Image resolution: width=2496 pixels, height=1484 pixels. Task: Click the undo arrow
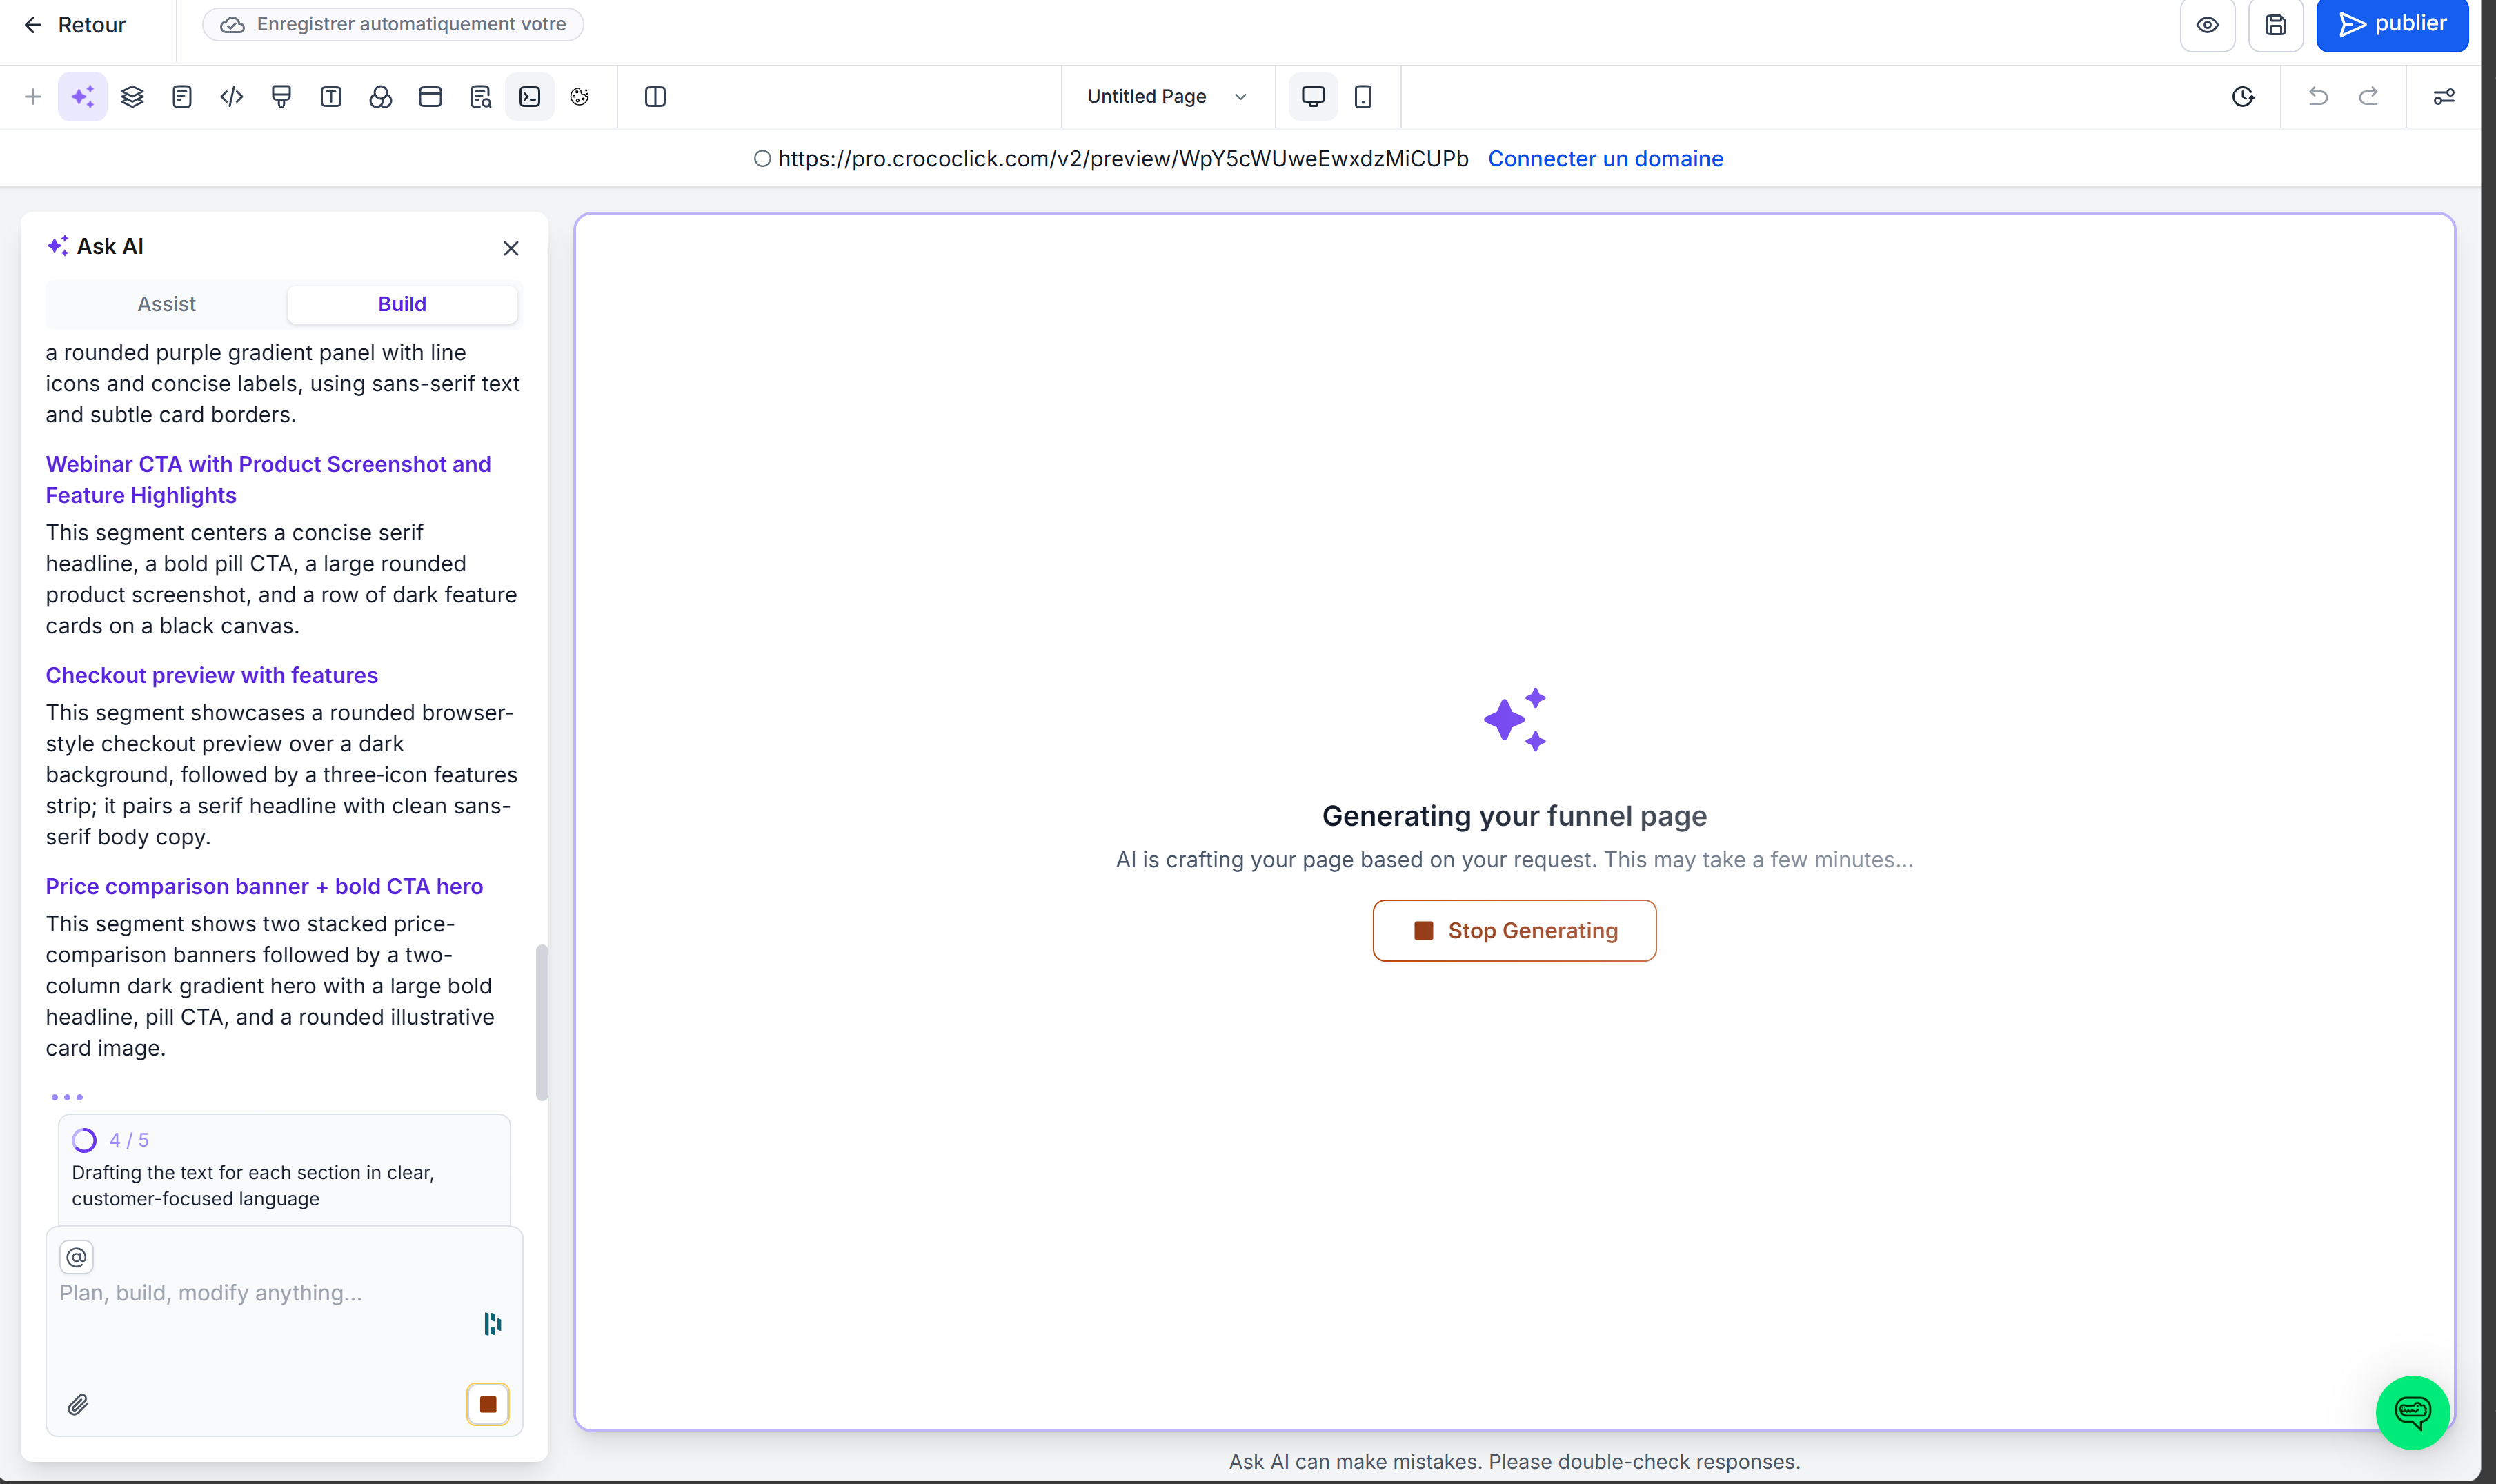2318,97
